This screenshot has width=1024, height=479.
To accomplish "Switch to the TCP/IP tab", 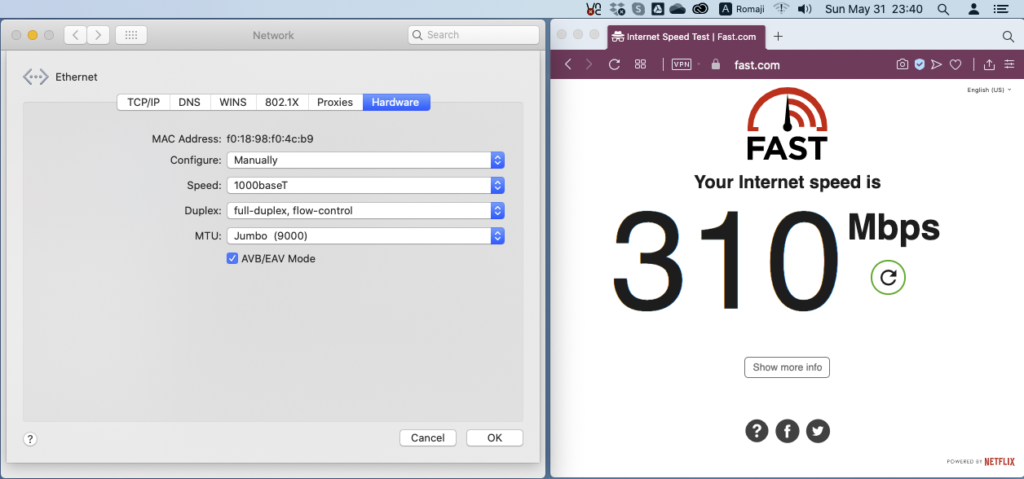I will pos(143,102).
